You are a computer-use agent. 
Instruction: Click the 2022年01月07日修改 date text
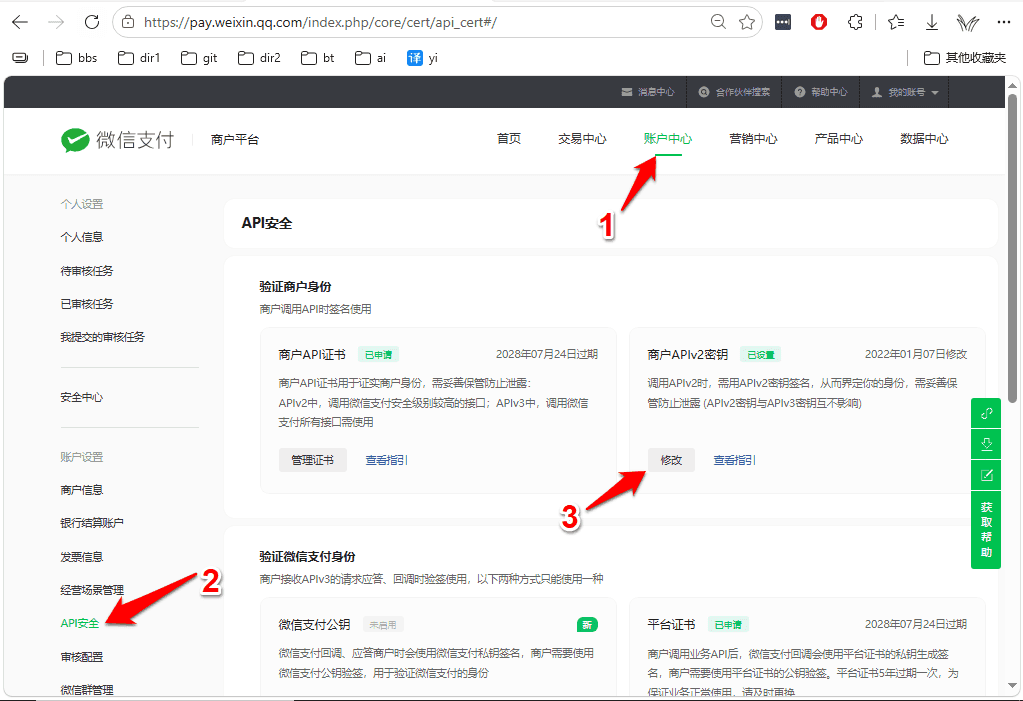tap(916, 354)
